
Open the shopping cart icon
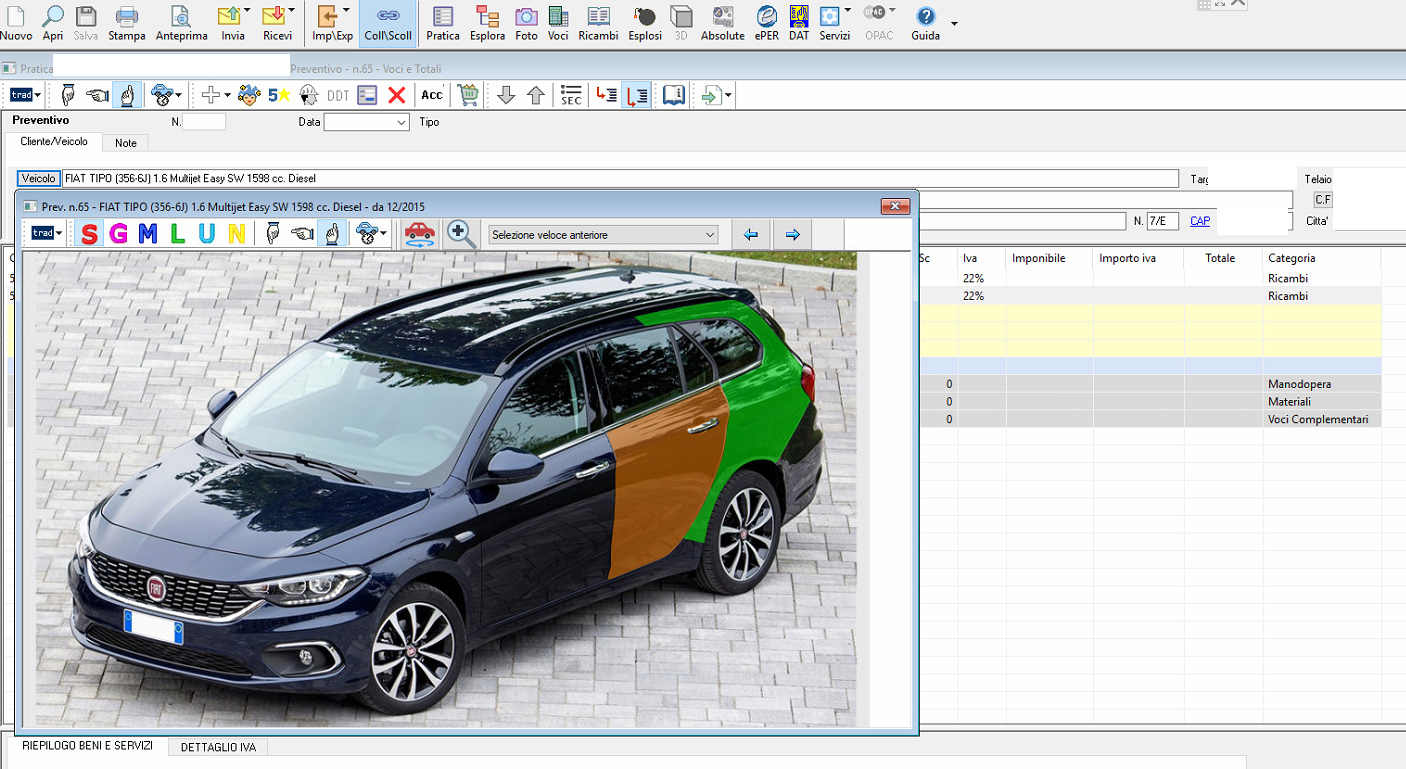point(468,95)
